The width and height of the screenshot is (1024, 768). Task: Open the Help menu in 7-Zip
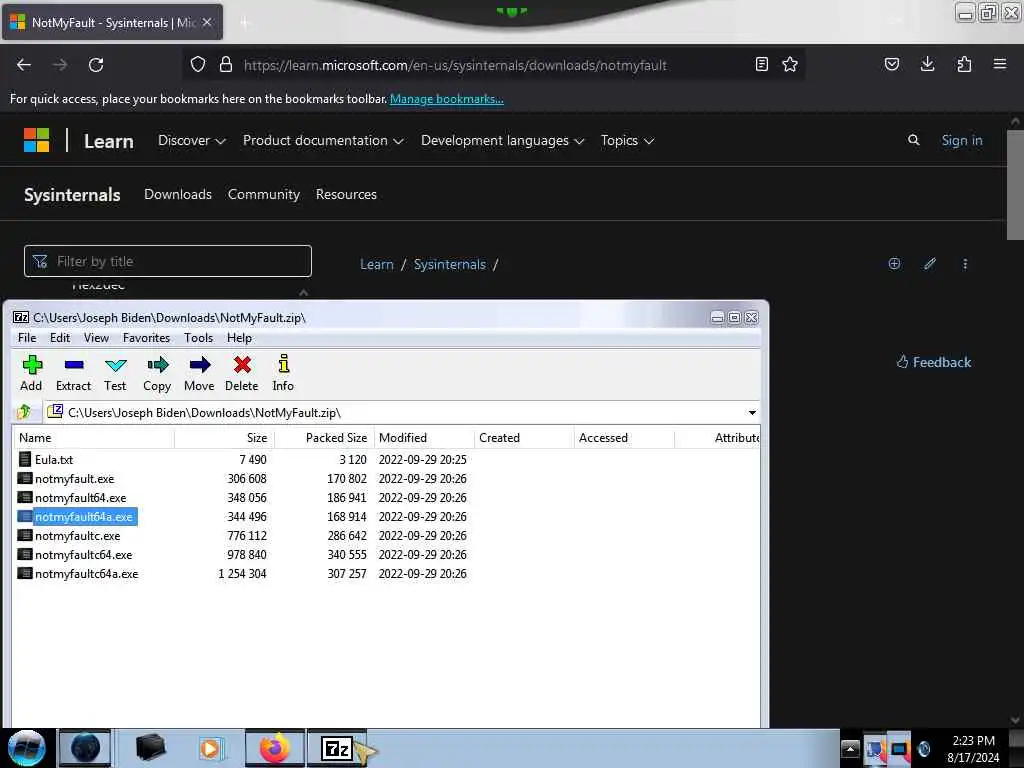pyautogui.click(x=239, y=338)
